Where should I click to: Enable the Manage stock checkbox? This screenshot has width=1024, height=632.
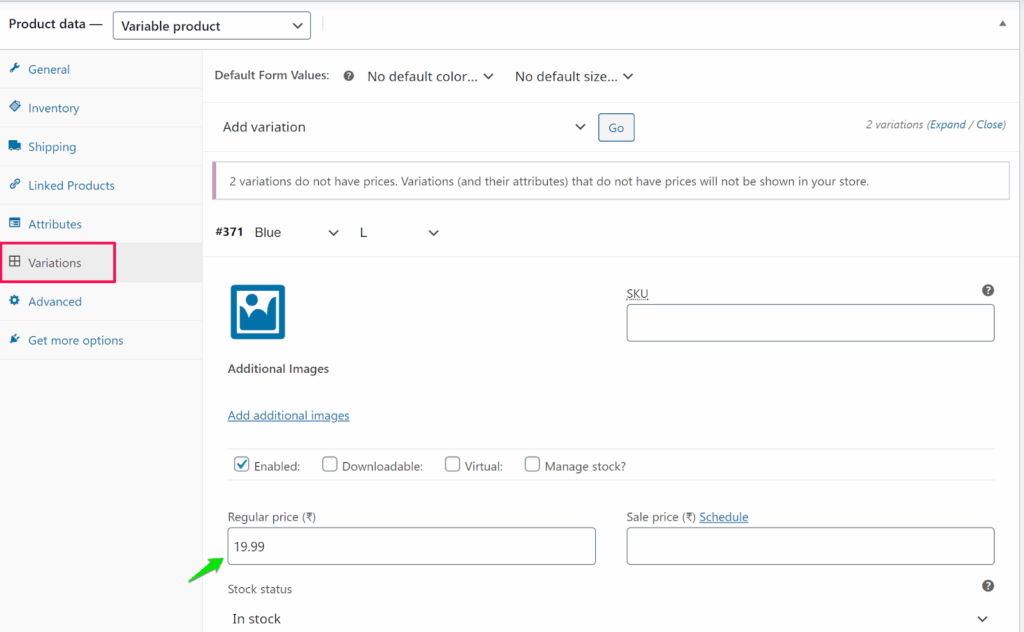click(x=532, y=464)
